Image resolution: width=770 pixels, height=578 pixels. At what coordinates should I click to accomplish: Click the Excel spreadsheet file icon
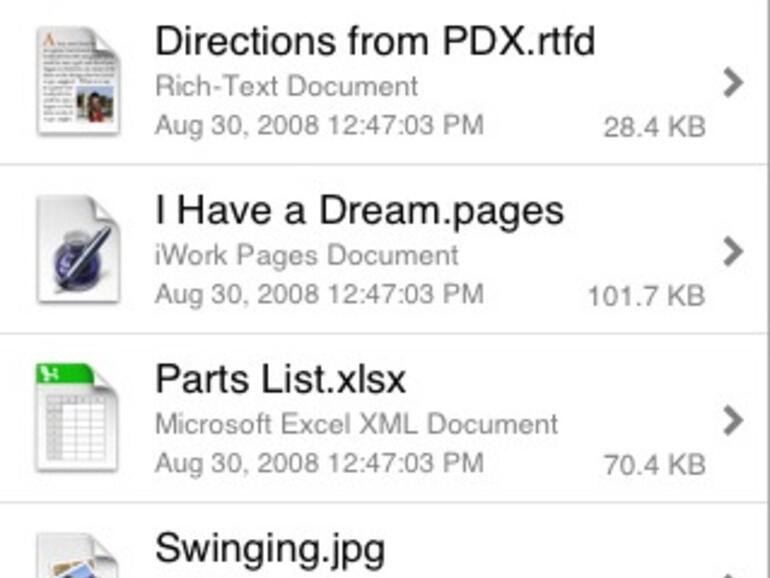[x=77, y=418]
